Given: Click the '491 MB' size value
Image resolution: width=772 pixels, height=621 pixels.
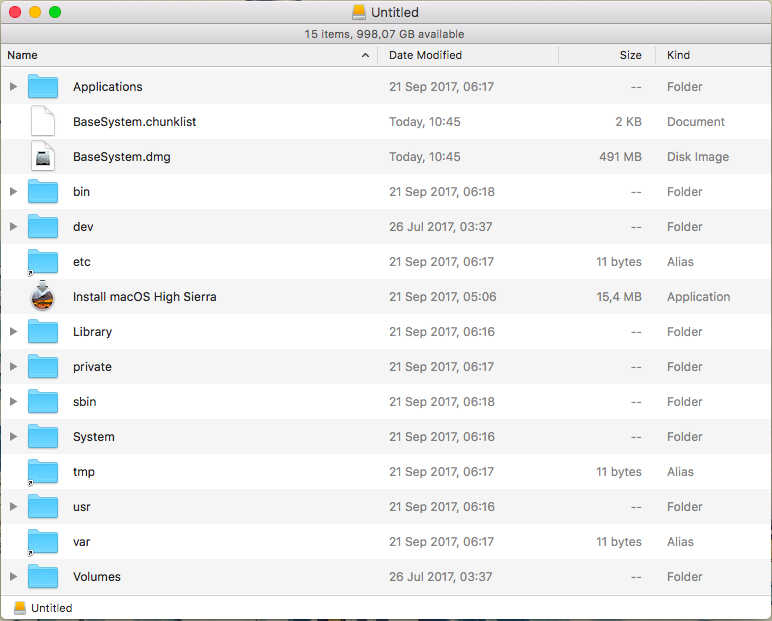Looking at the screenshot, I should [x=620, y=157].
